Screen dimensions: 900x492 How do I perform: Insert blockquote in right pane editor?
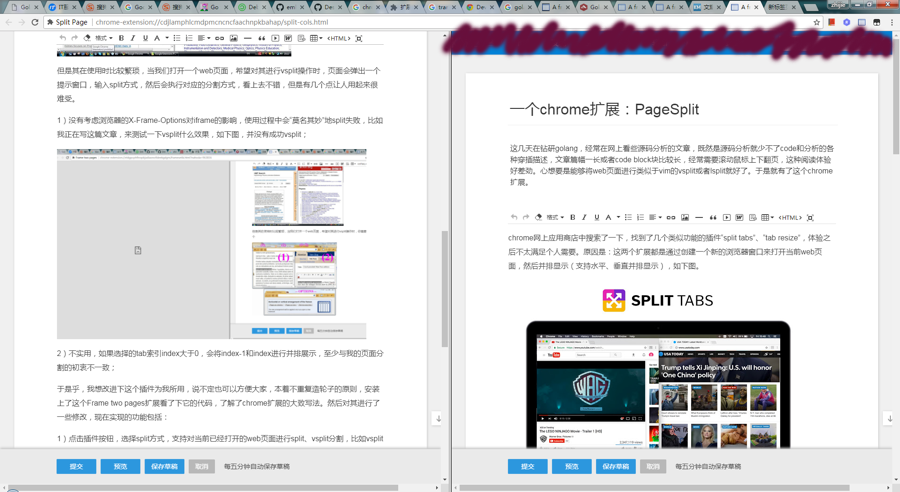point(713,217)
